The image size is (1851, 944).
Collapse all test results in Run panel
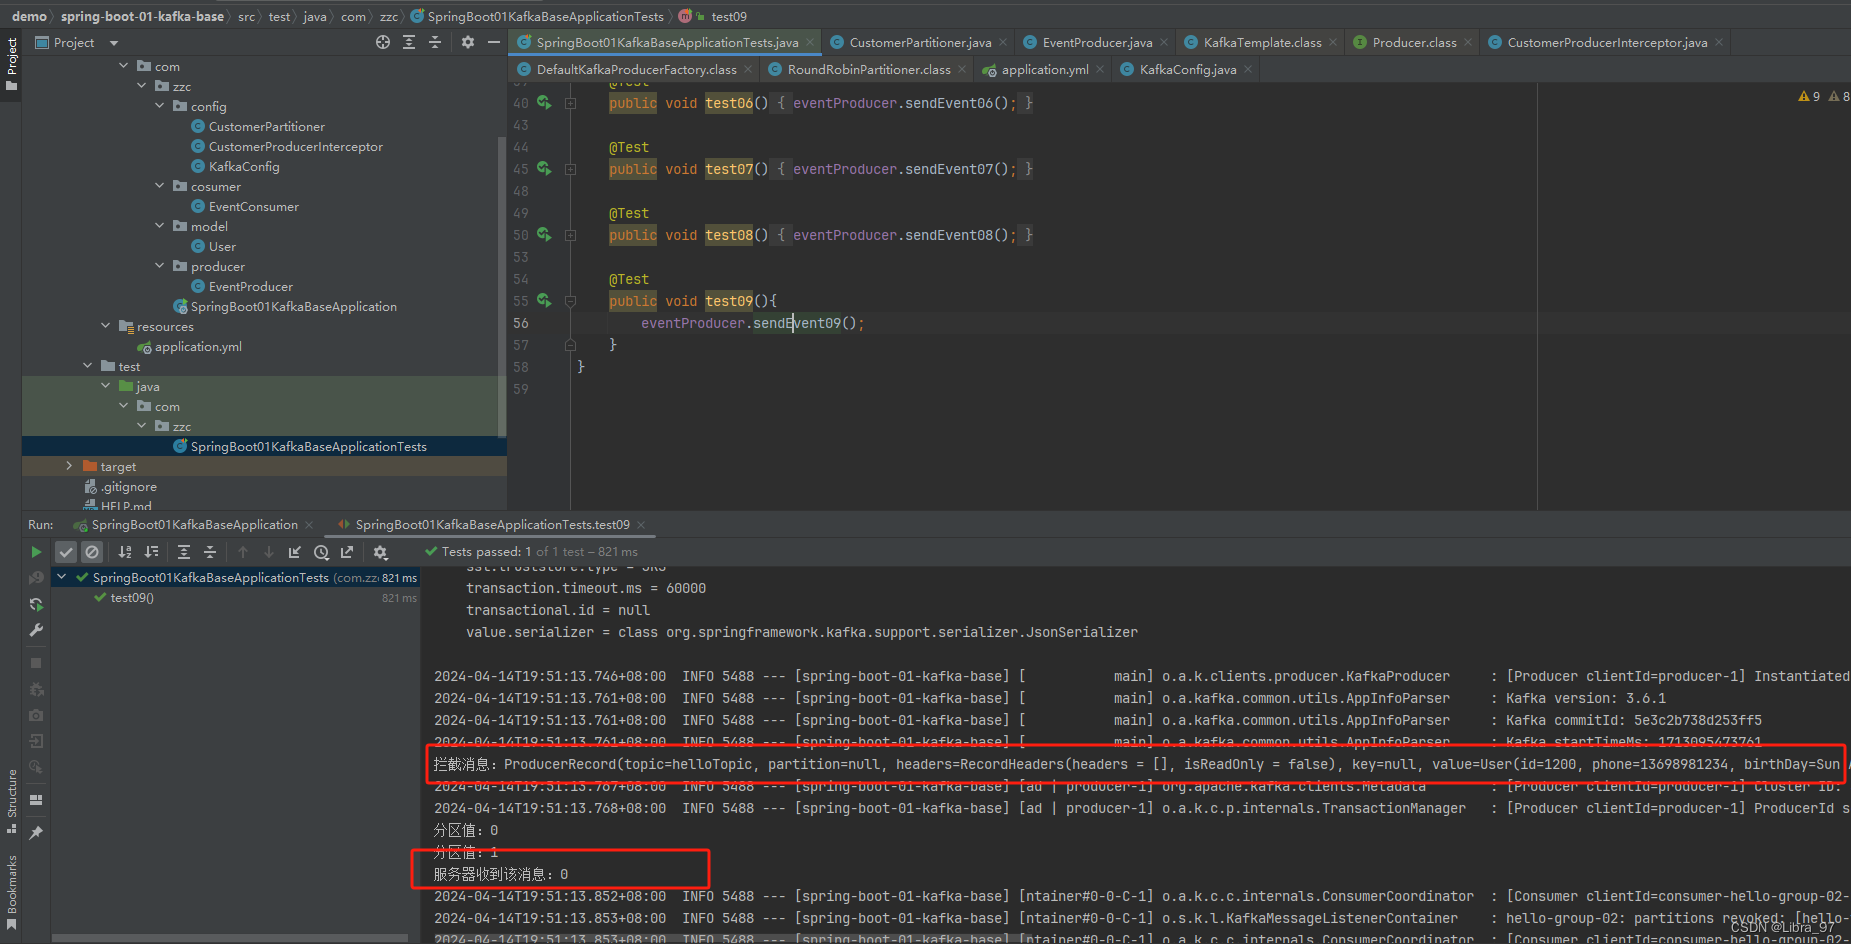point(210,552)
